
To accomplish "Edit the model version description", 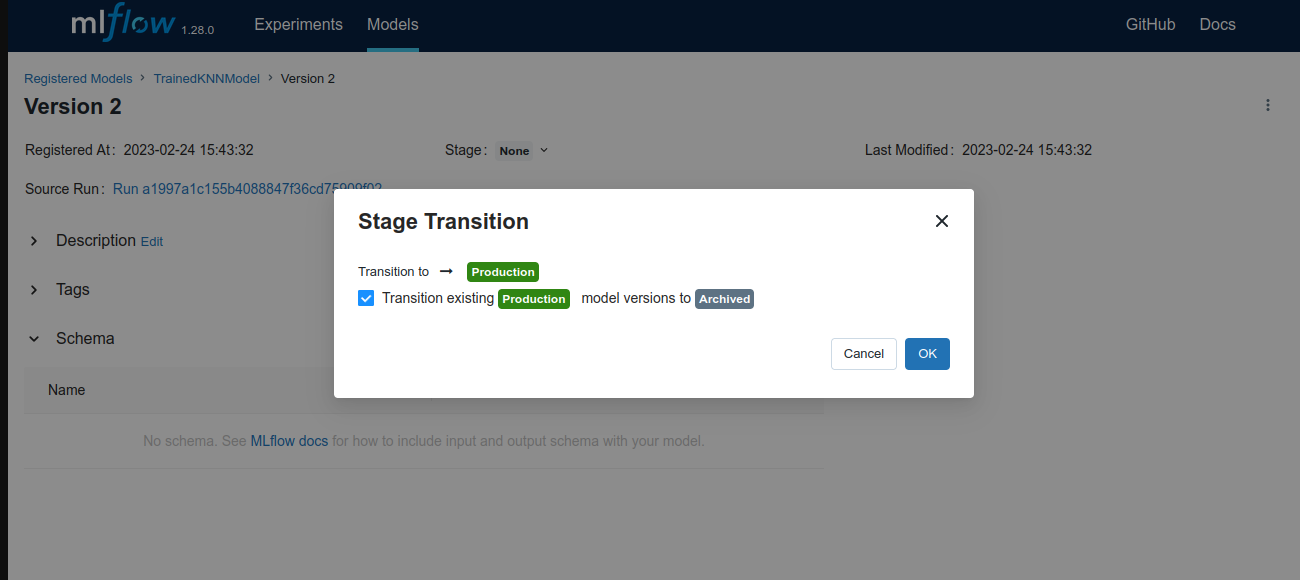I will pyautogui.click(x=151, y=241).
